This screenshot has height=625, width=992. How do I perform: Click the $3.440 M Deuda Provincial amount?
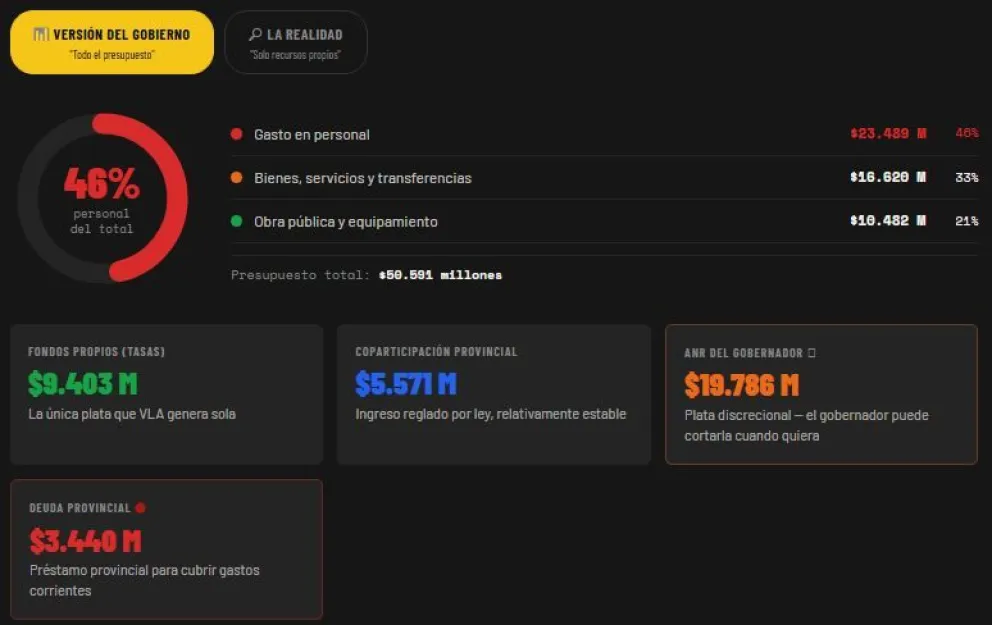pos(85,541)
